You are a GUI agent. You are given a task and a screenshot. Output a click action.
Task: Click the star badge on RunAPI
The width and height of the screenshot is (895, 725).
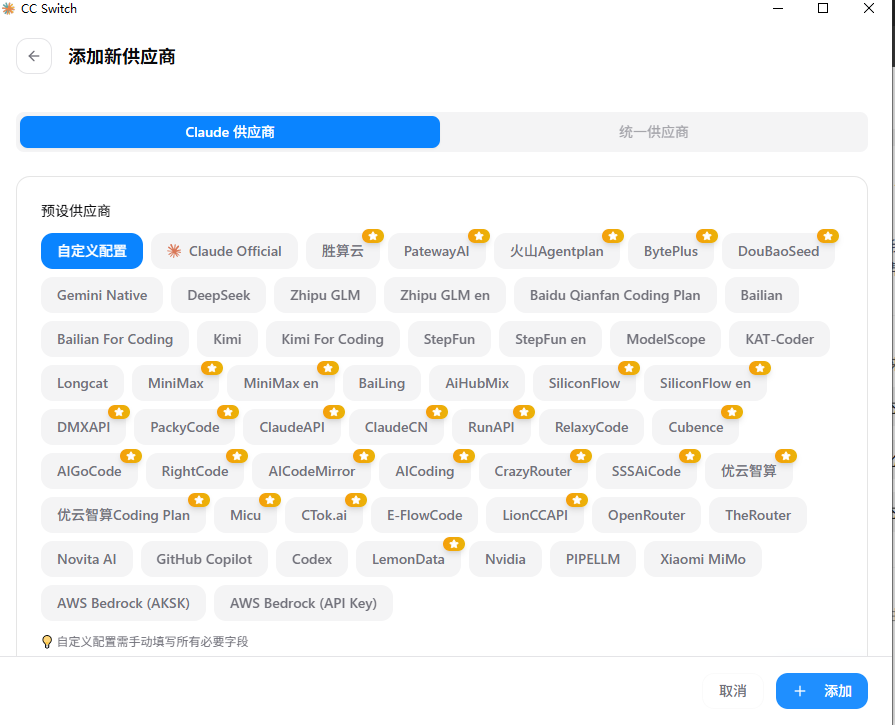tap(523, 412)
